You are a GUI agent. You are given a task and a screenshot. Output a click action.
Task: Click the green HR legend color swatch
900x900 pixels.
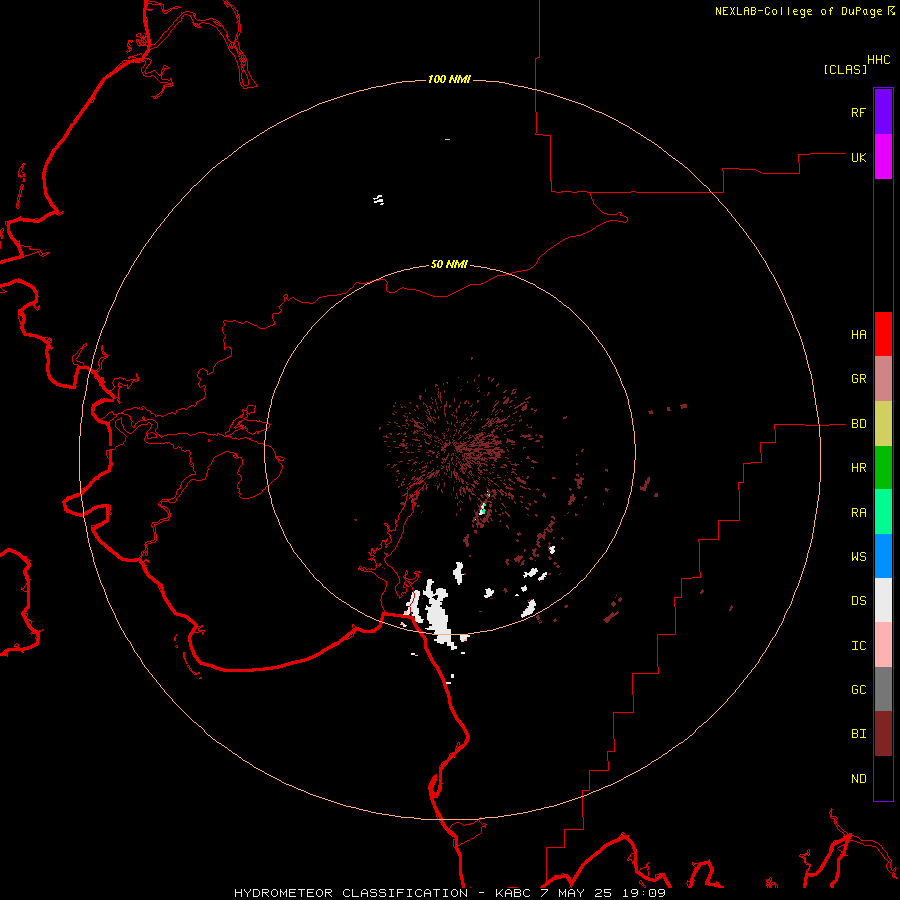pyautogui.click(x=883, y=468)
